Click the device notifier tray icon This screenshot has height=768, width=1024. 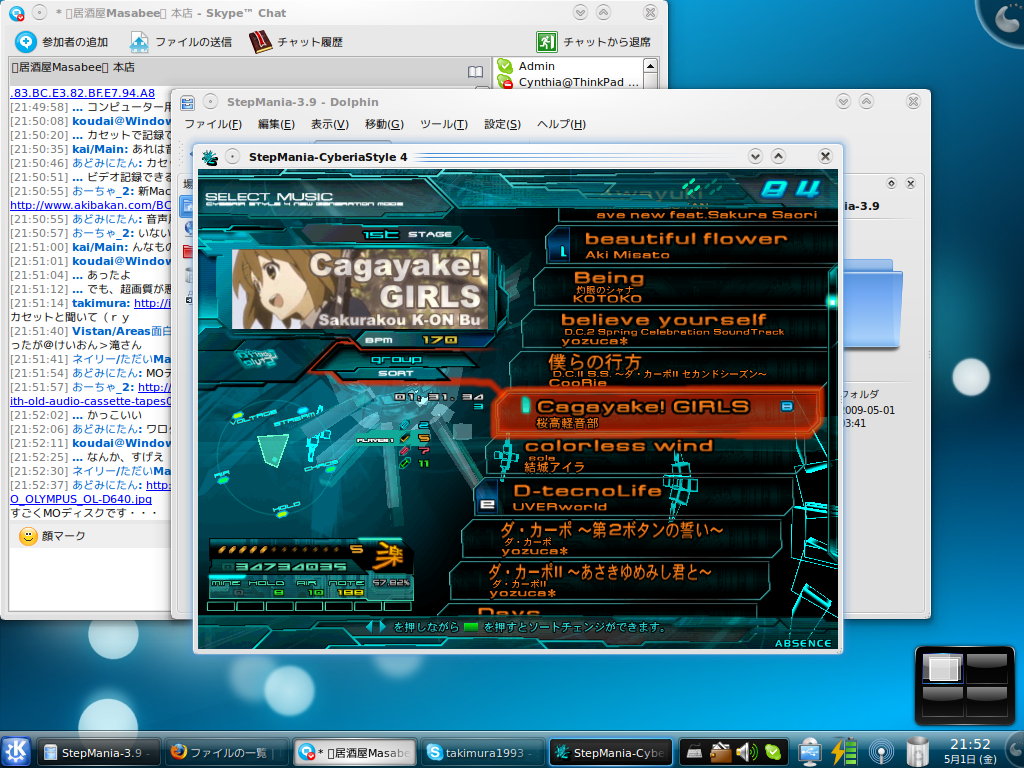coord(694,753)
